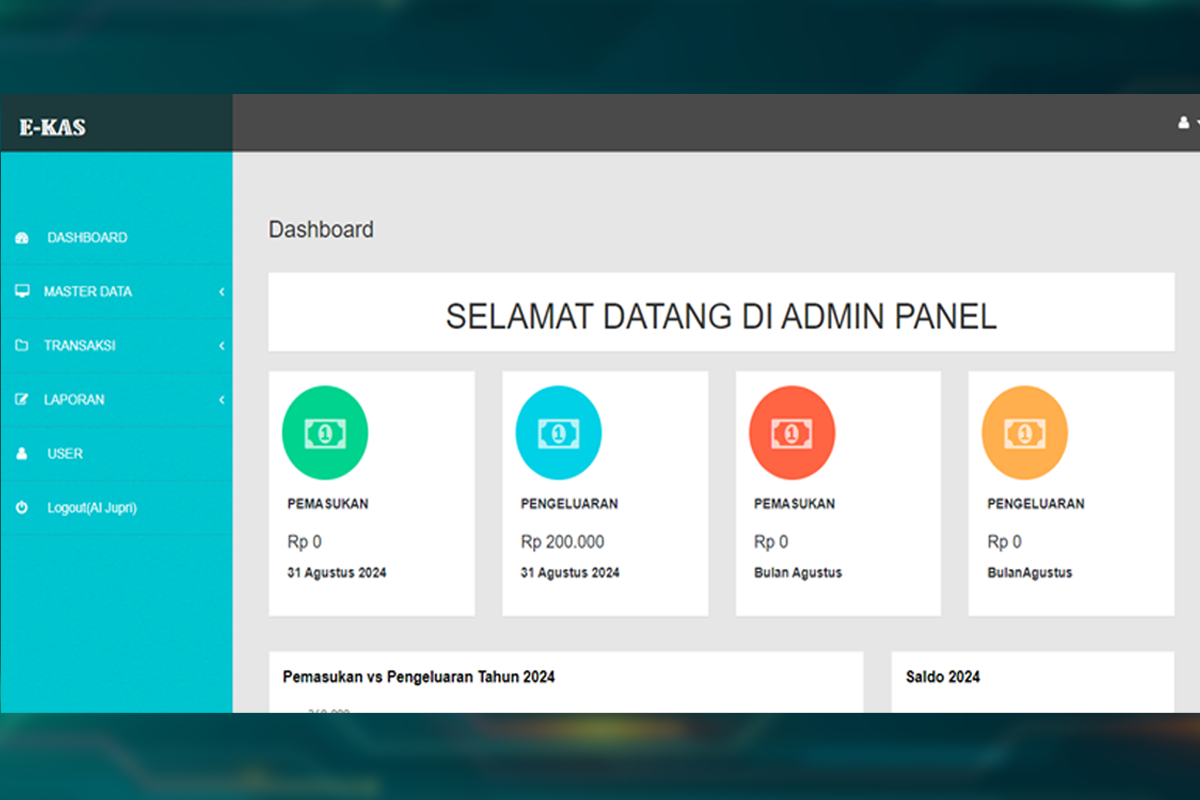
Task: Expand the Master Data submenu chevron
Action: coord(221,292)
